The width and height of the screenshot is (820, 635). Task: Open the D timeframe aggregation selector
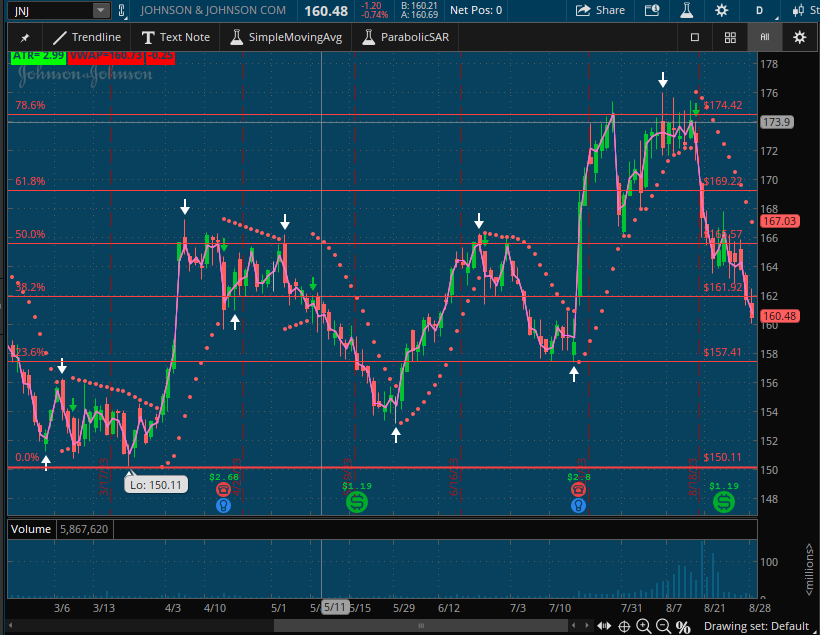(759, 10)
